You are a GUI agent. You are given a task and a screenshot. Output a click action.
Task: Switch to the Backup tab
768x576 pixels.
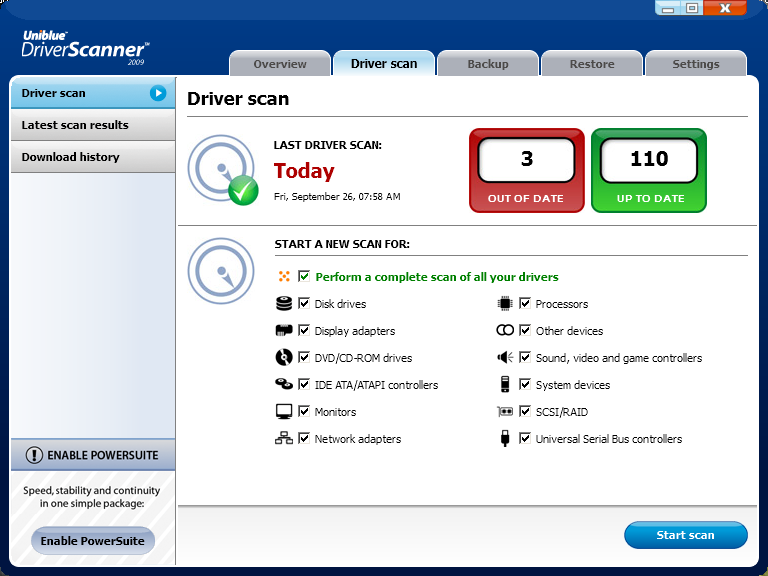coord(488,64)
